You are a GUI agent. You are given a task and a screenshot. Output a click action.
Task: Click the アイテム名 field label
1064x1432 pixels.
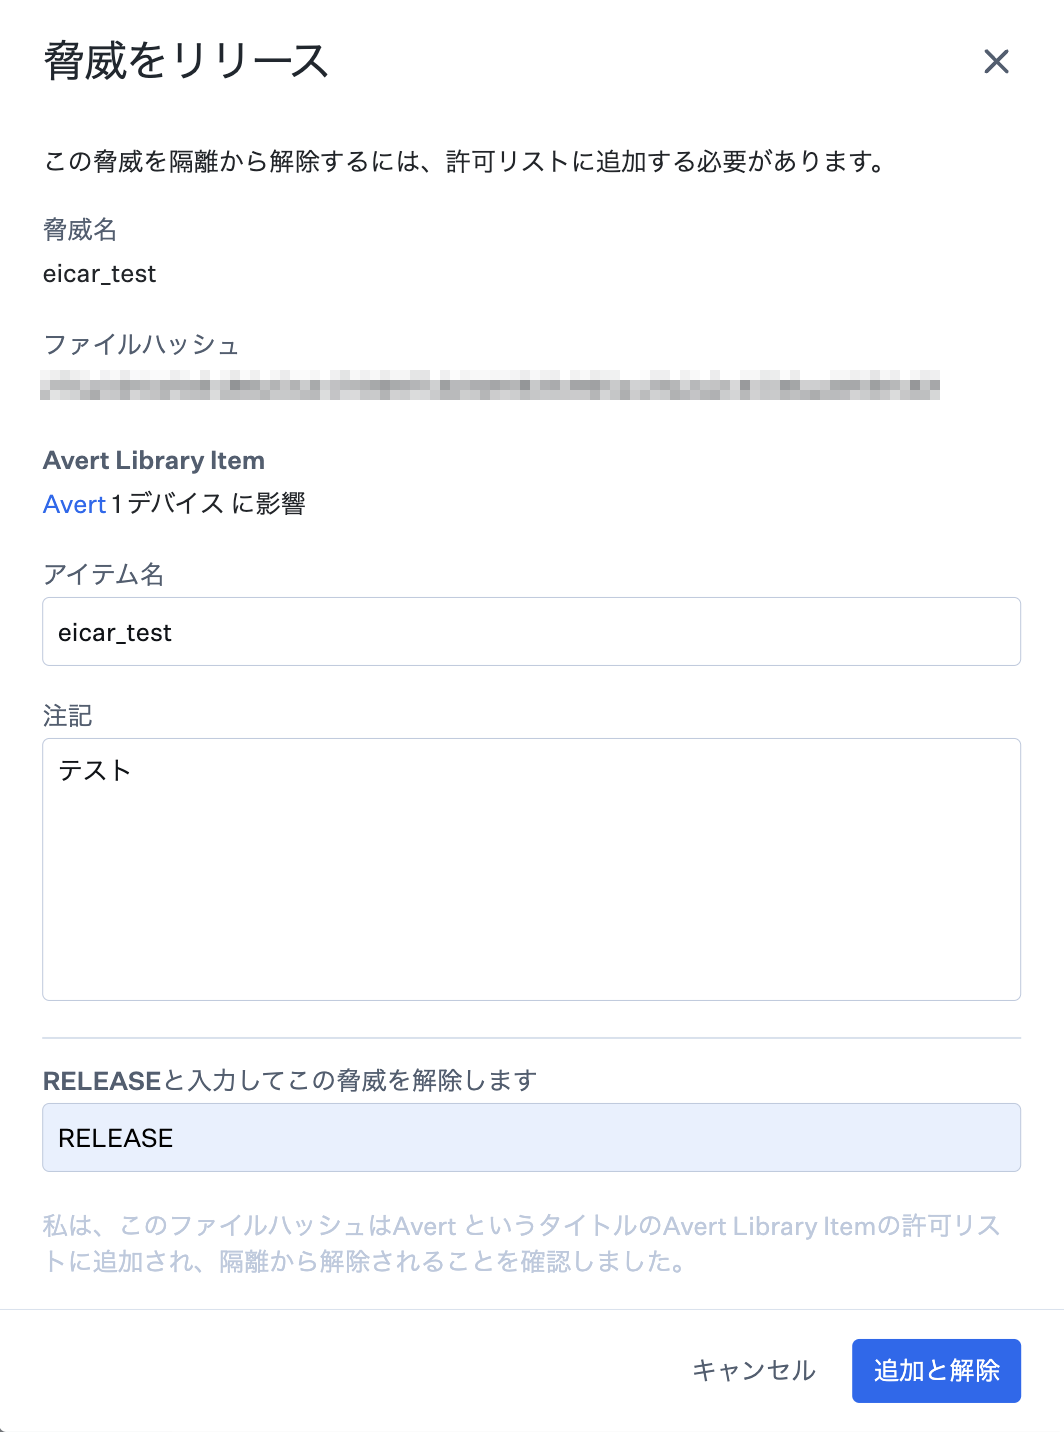tap(104, 574)
